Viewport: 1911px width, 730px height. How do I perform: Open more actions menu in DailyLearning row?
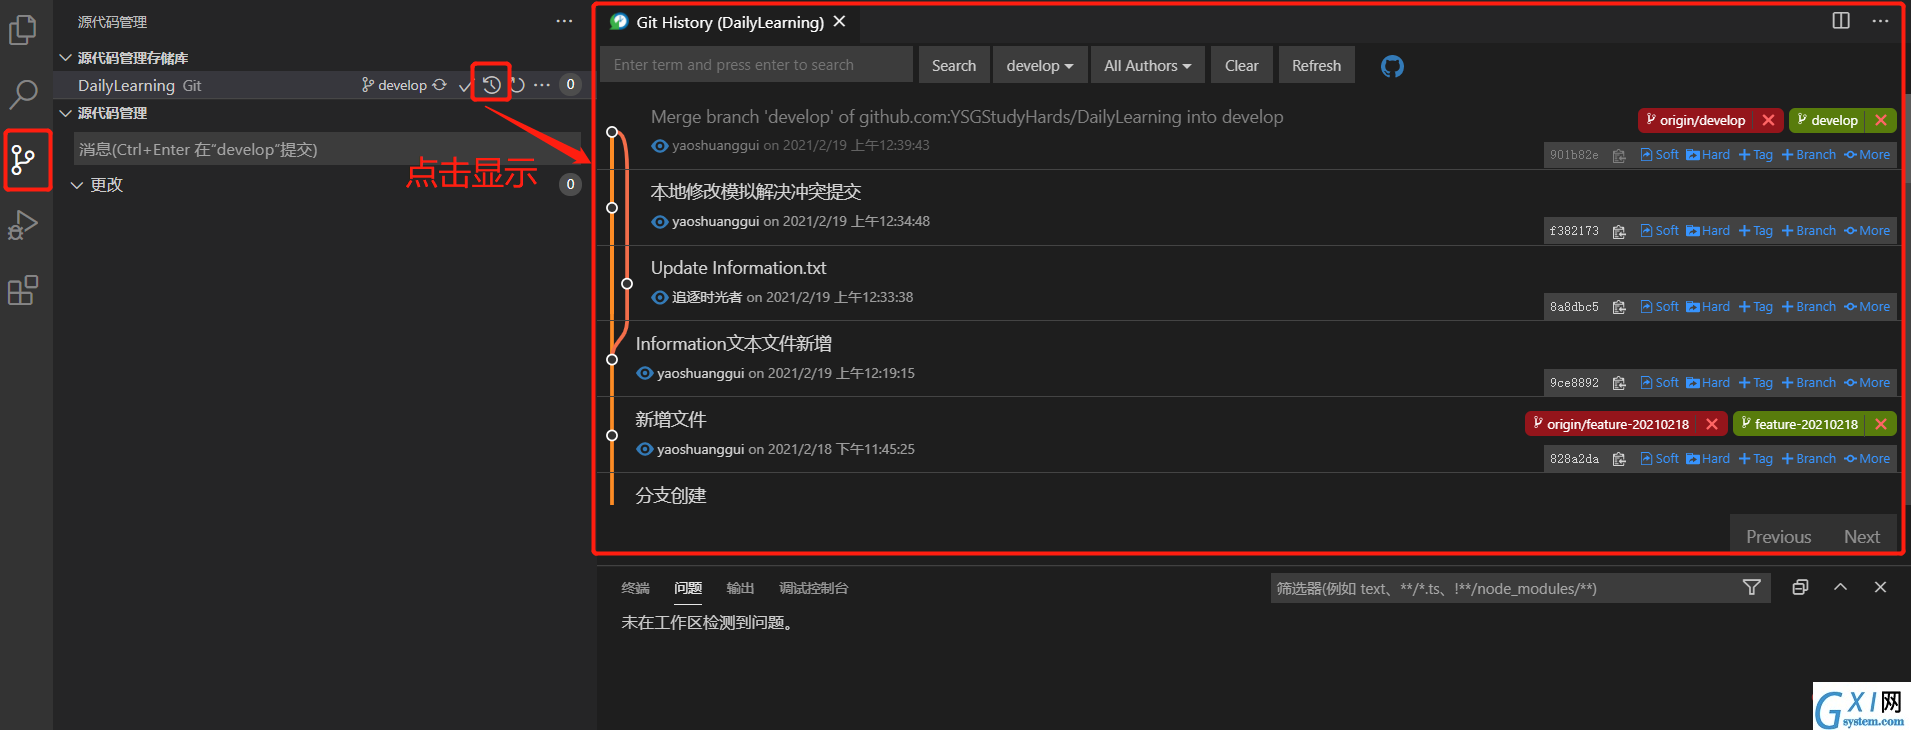541,85
